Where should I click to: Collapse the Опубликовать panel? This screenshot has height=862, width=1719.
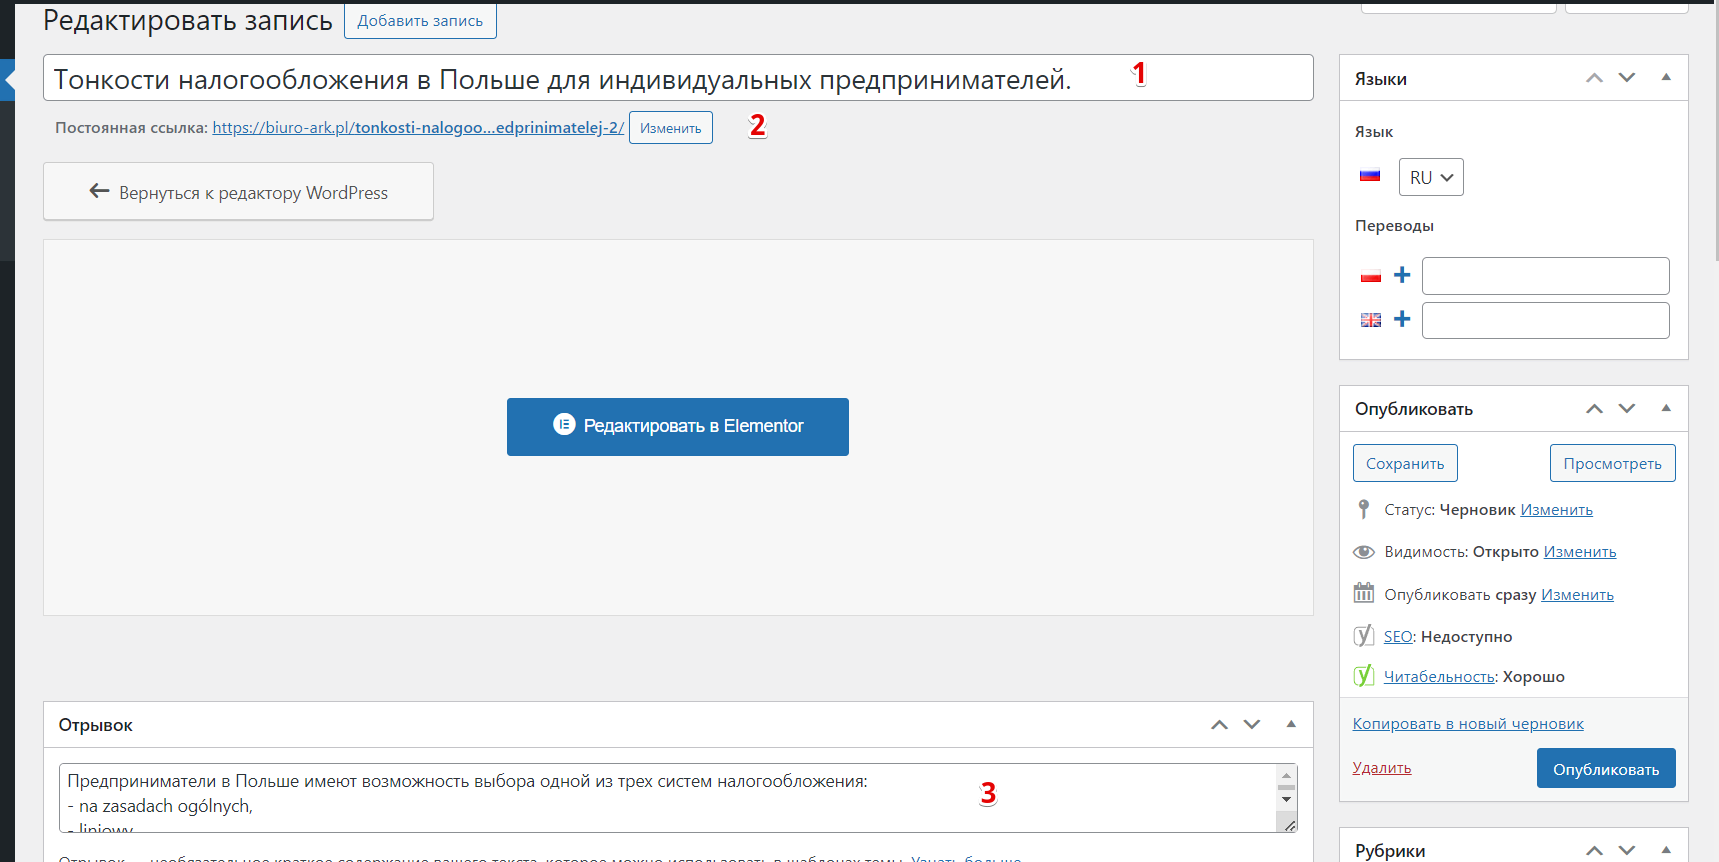coord(1666,408)
